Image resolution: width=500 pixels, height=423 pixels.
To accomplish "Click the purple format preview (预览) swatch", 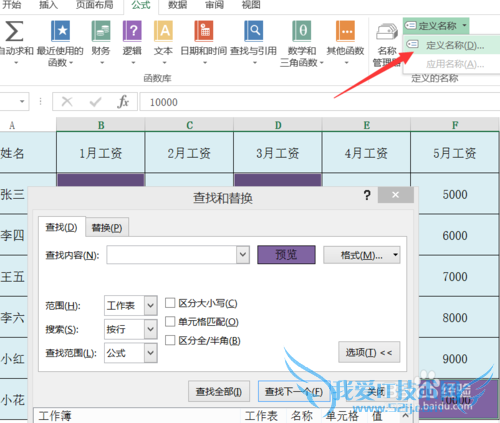I will (286, 255).
